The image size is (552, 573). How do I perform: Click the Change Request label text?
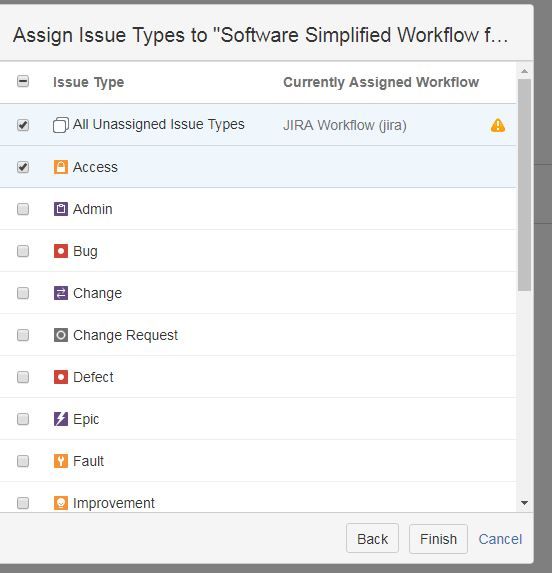[125, 335]
